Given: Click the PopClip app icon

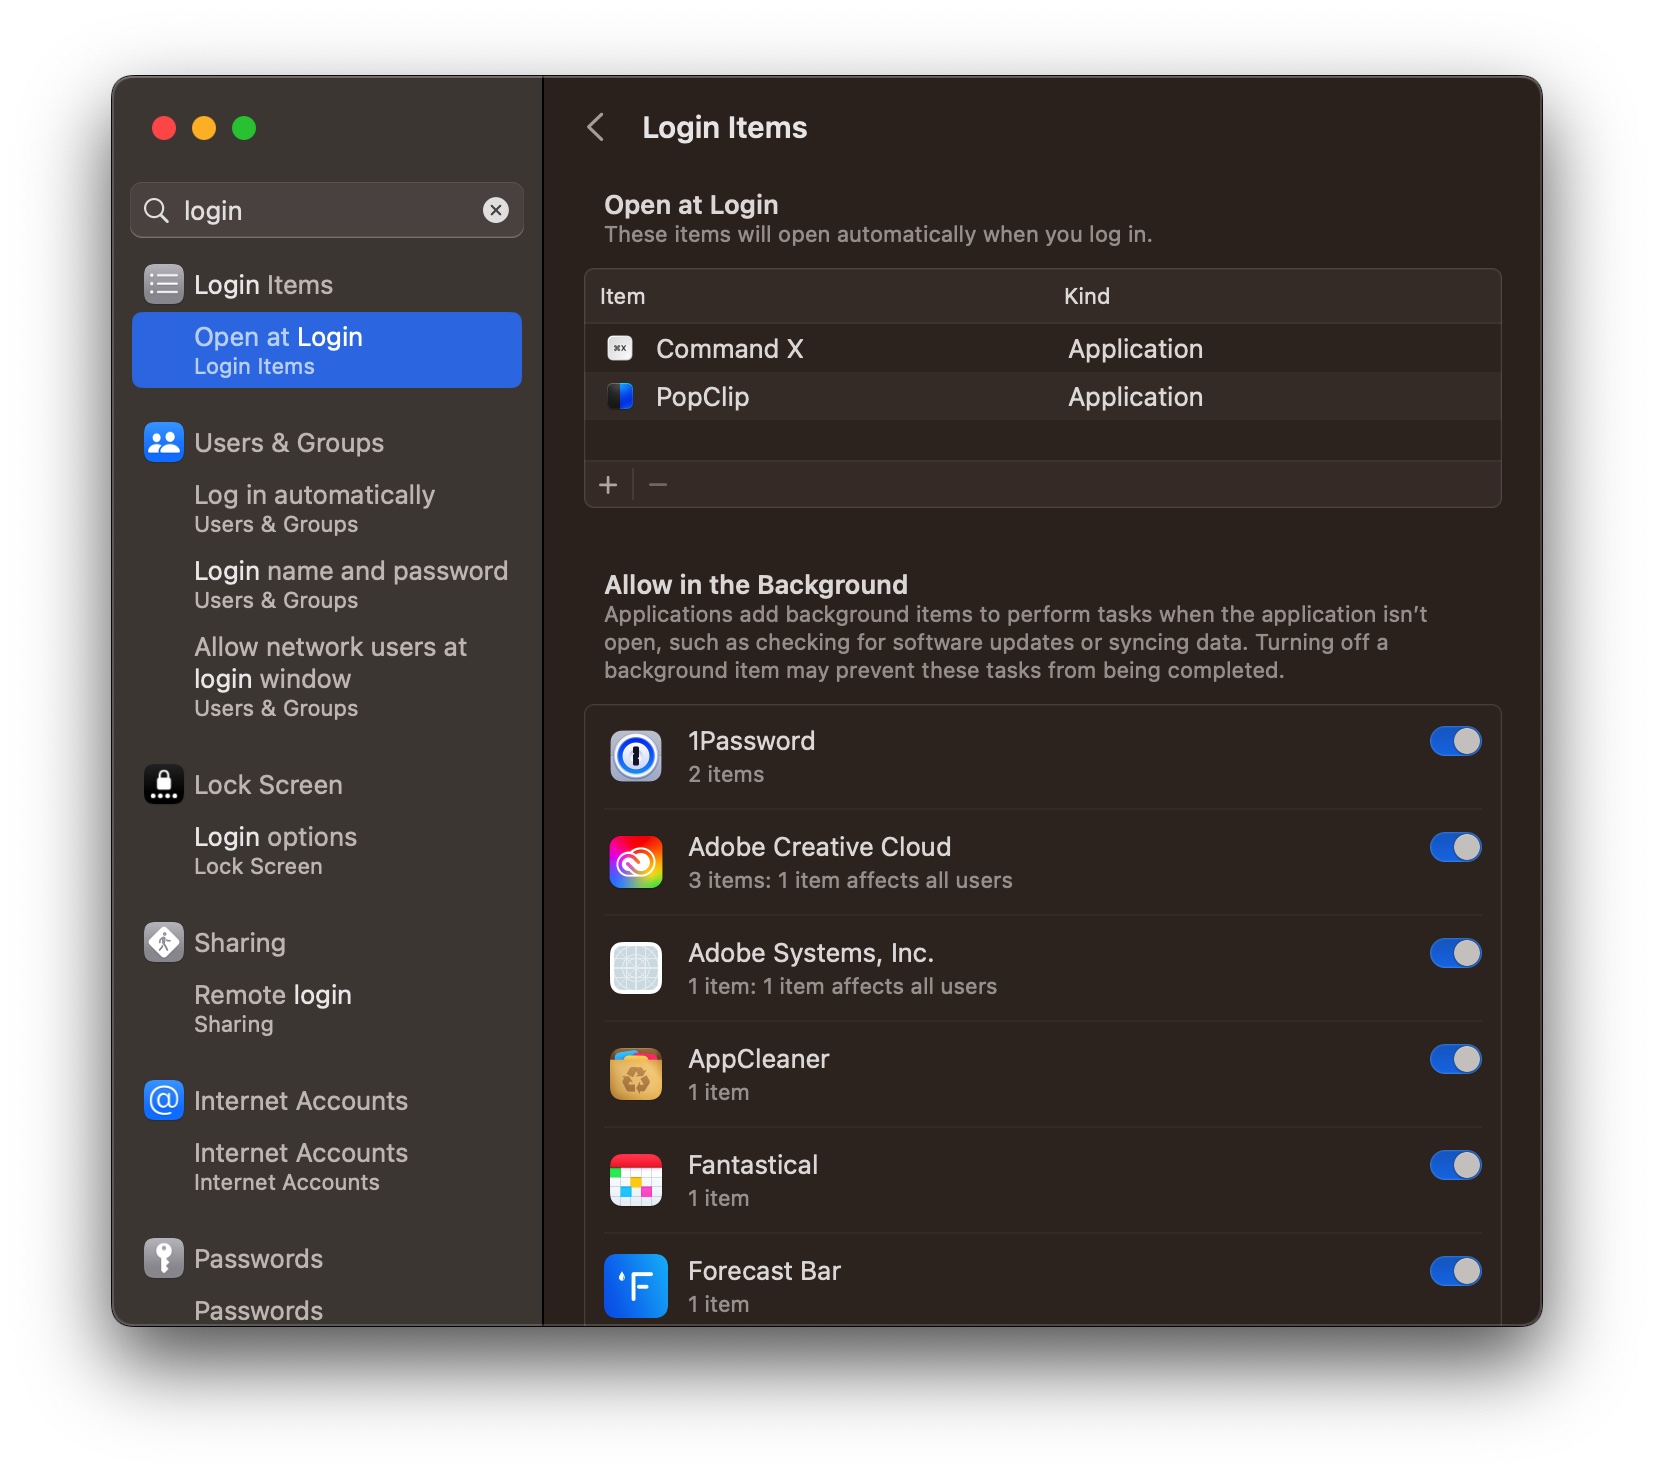Looking at the screenshot, I should 620,396.
